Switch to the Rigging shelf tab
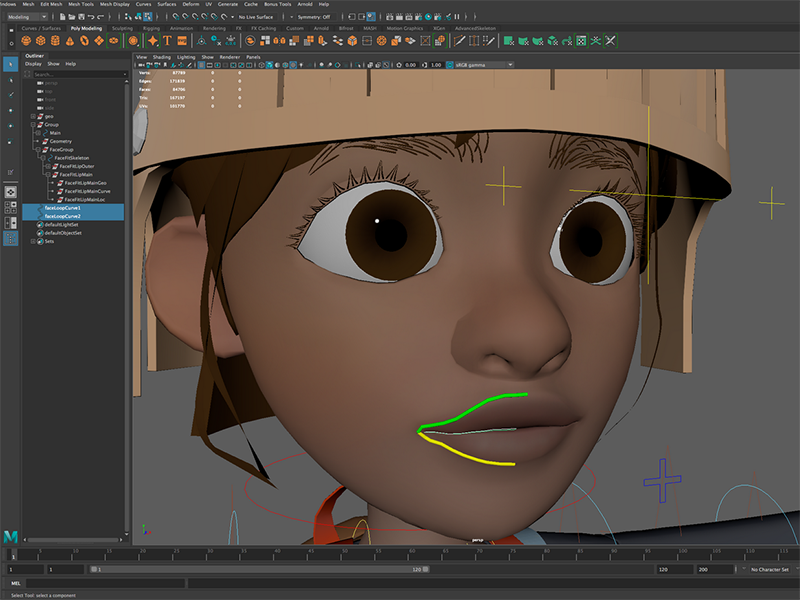 [151, 29]
